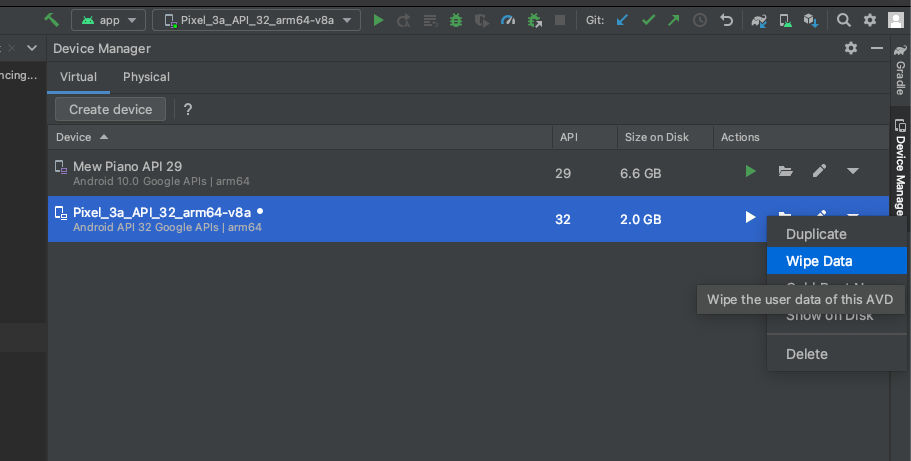
Task: Click the API column header
Action: 584,137
